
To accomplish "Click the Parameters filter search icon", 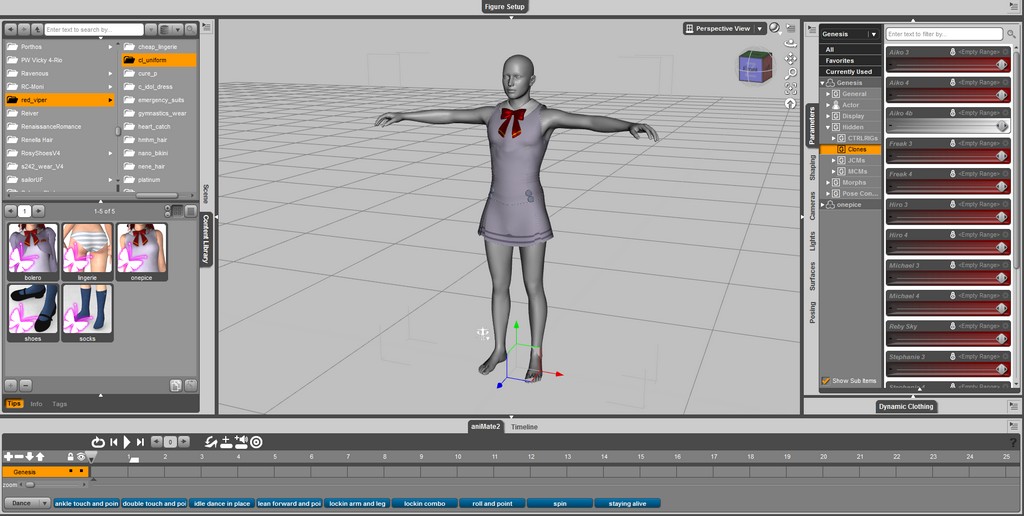I will pos(1012,34).
